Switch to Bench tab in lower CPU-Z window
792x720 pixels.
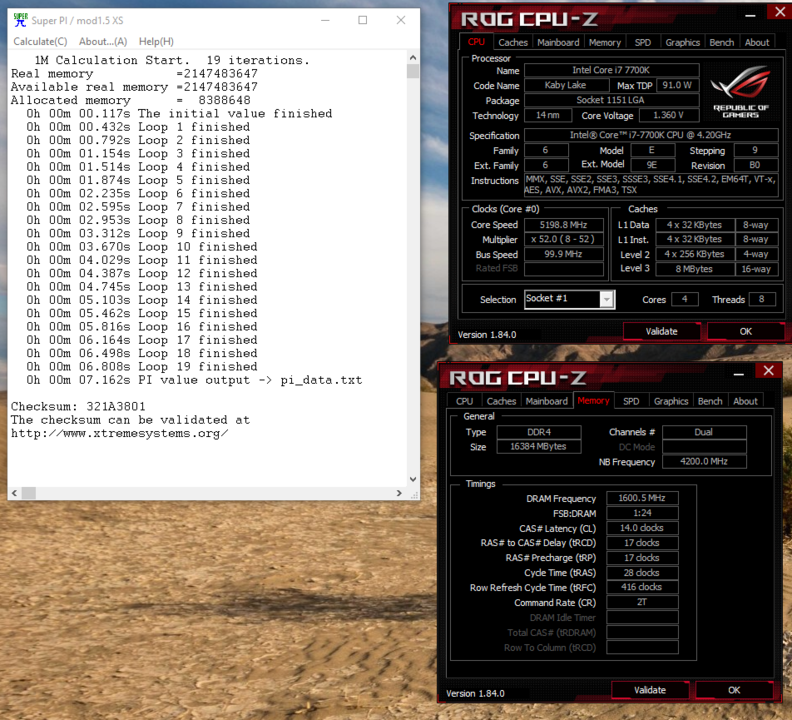tap(710, 401)
